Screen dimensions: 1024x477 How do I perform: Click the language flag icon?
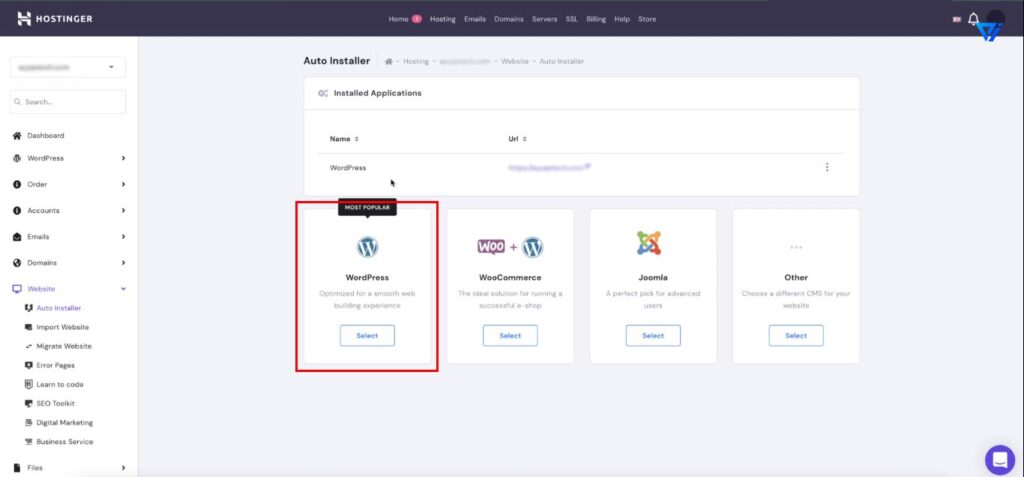(957, 20)
